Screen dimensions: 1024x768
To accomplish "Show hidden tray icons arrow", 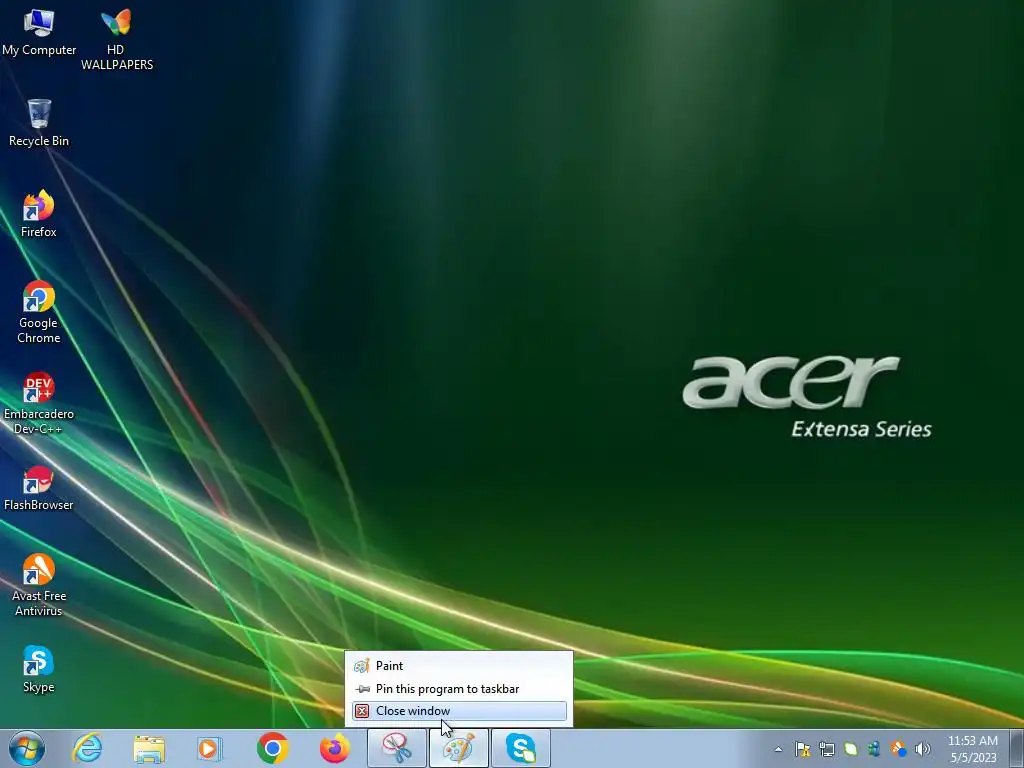I will tap(778, 749).
